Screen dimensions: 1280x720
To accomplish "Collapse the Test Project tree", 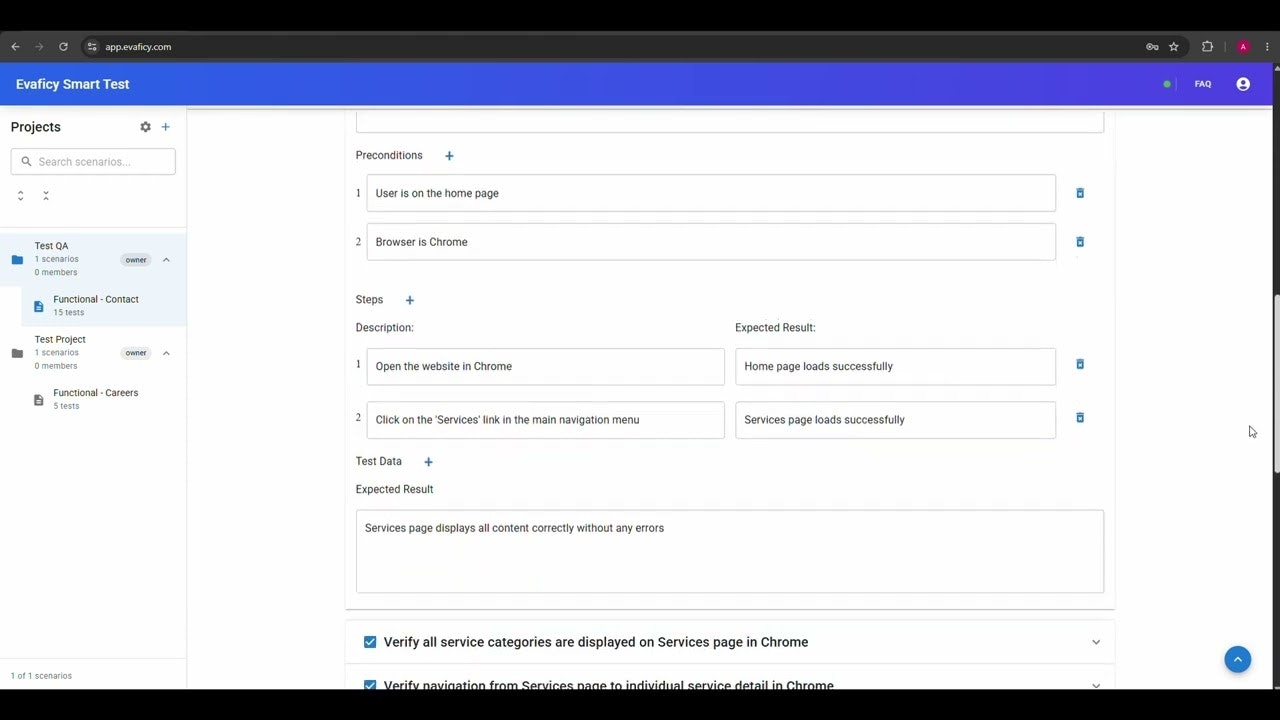I will (166, 353).
